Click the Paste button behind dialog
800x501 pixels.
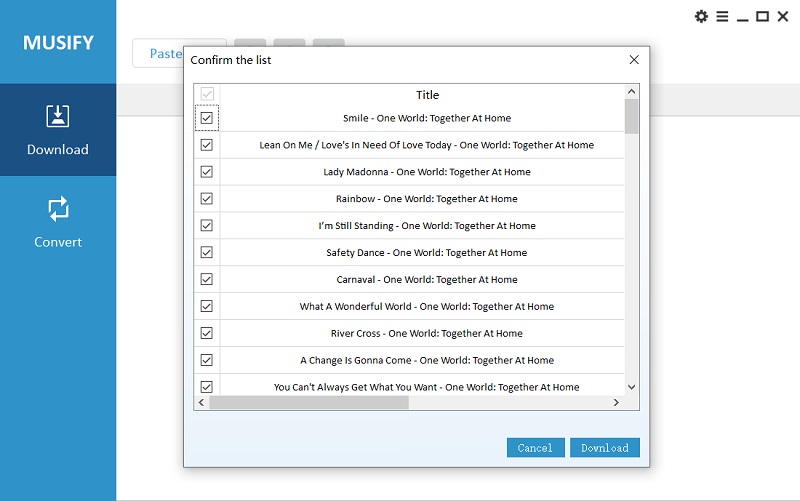coord(158,53)
